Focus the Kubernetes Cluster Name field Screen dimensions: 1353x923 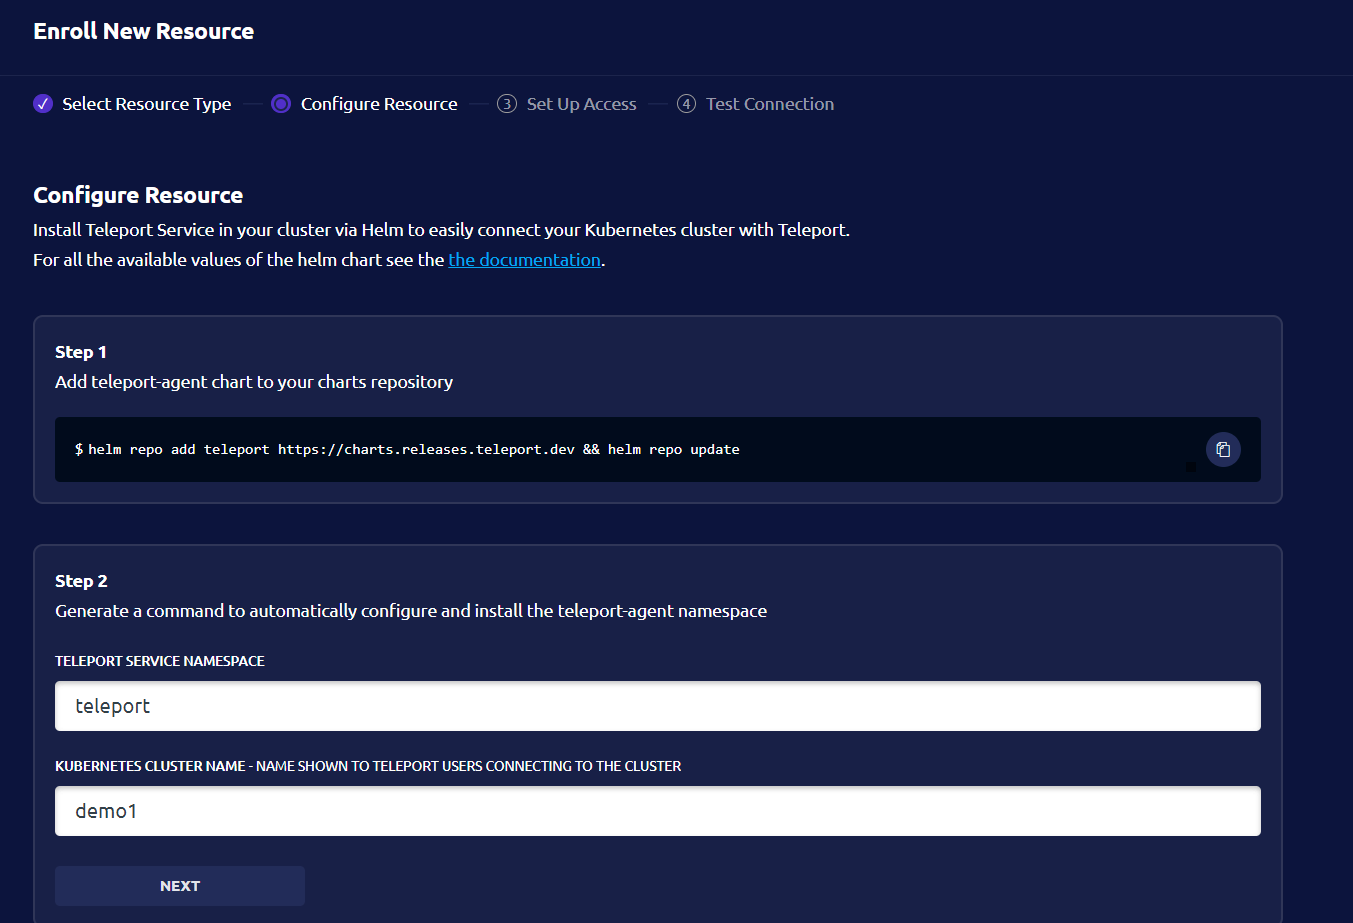(658, 811)
